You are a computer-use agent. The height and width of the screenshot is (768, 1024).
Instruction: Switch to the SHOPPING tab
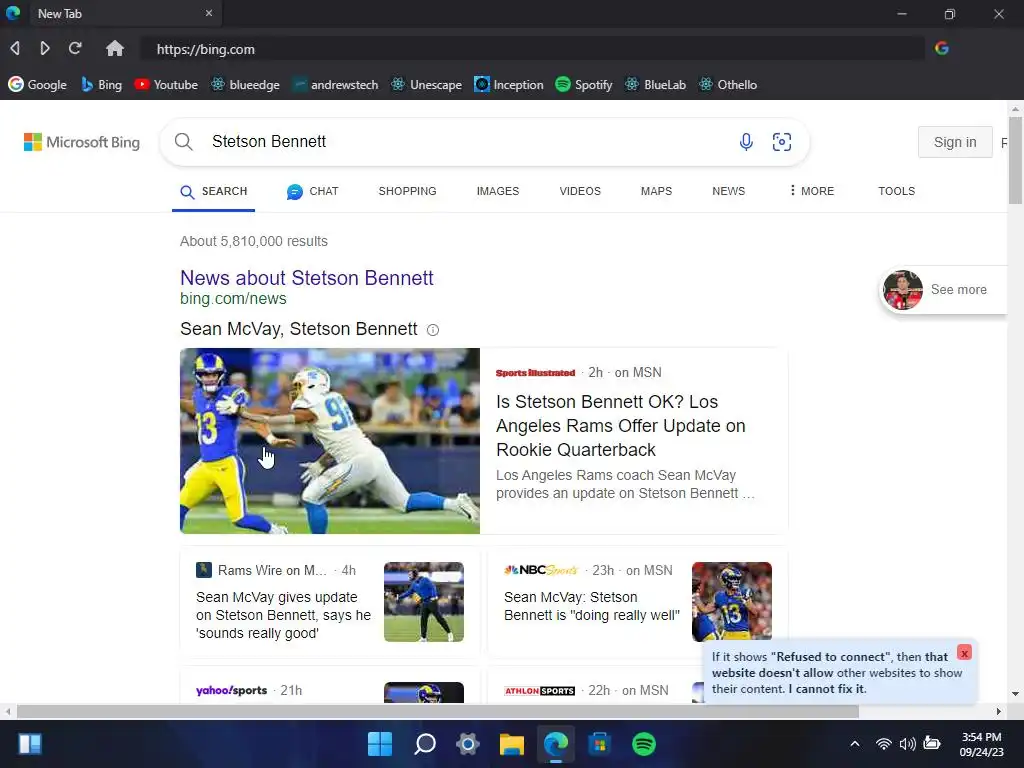(408, 191)
